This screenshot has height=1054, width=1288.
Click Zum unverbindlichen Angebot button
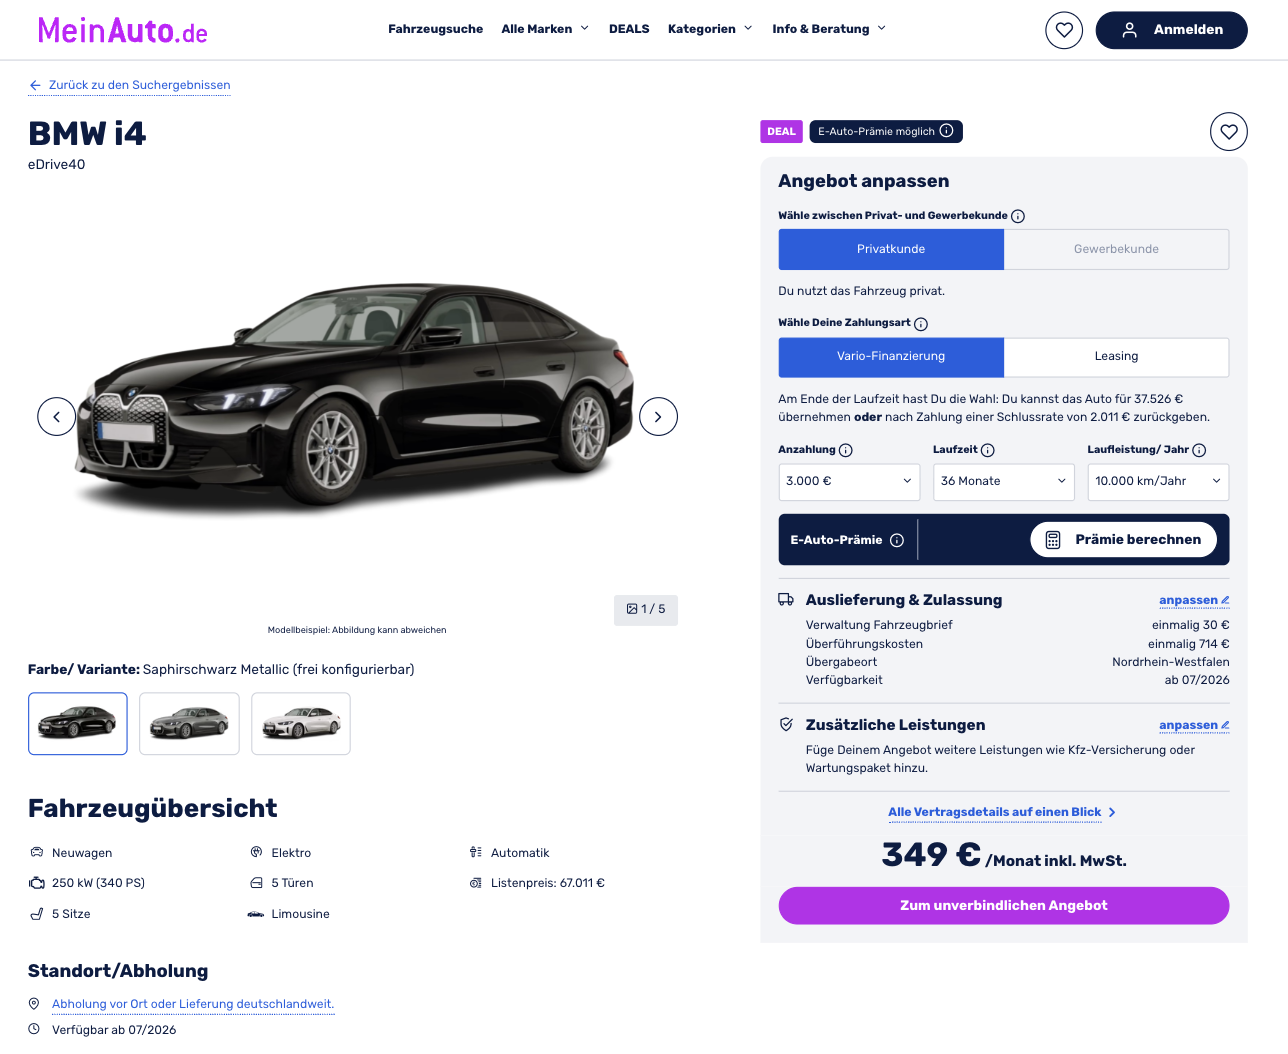1004,905
